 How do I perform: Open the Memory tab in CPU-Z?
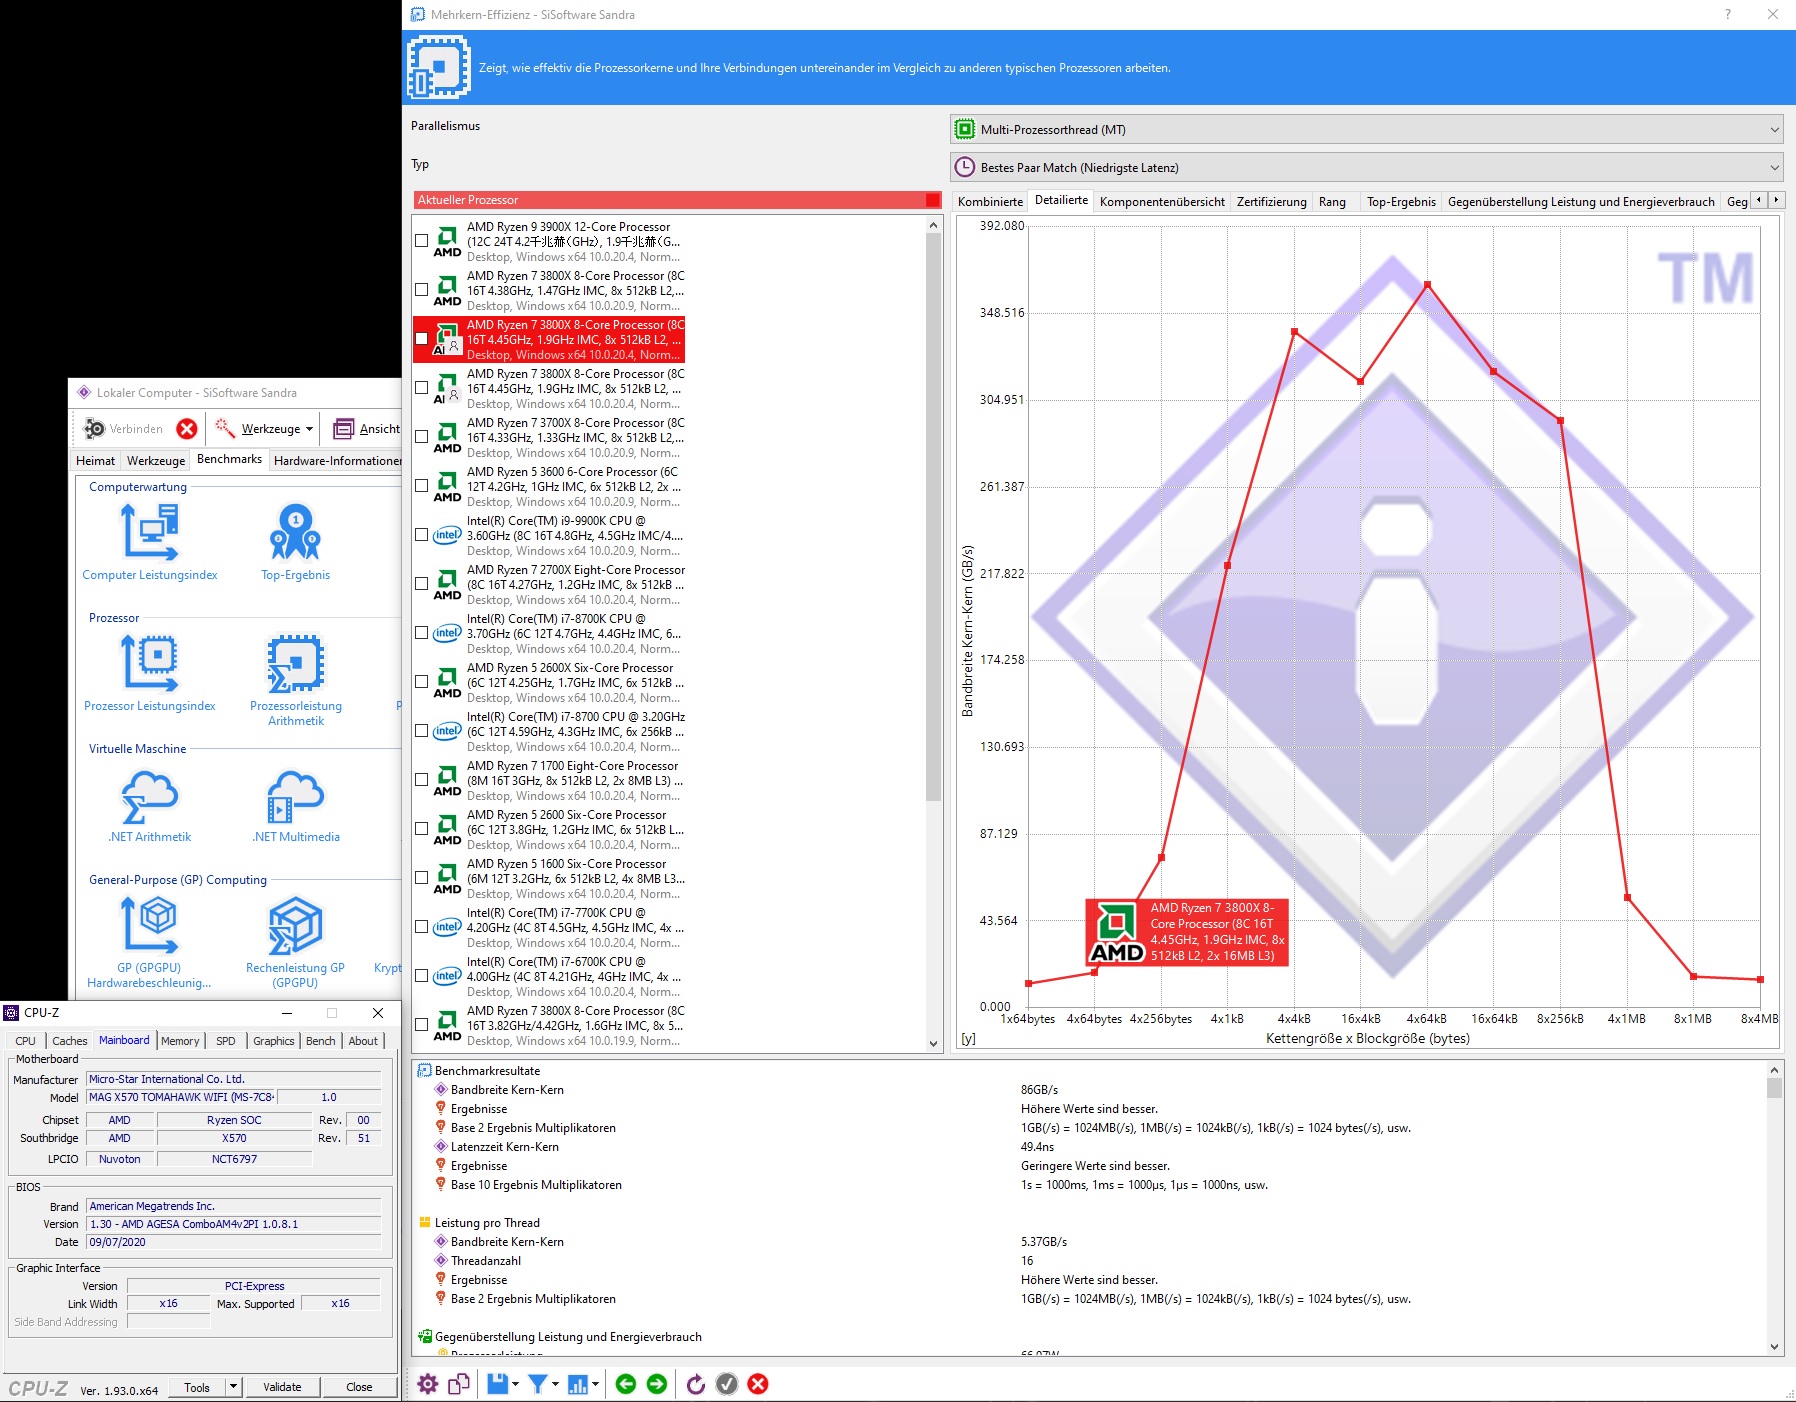tap(180, 1041)
